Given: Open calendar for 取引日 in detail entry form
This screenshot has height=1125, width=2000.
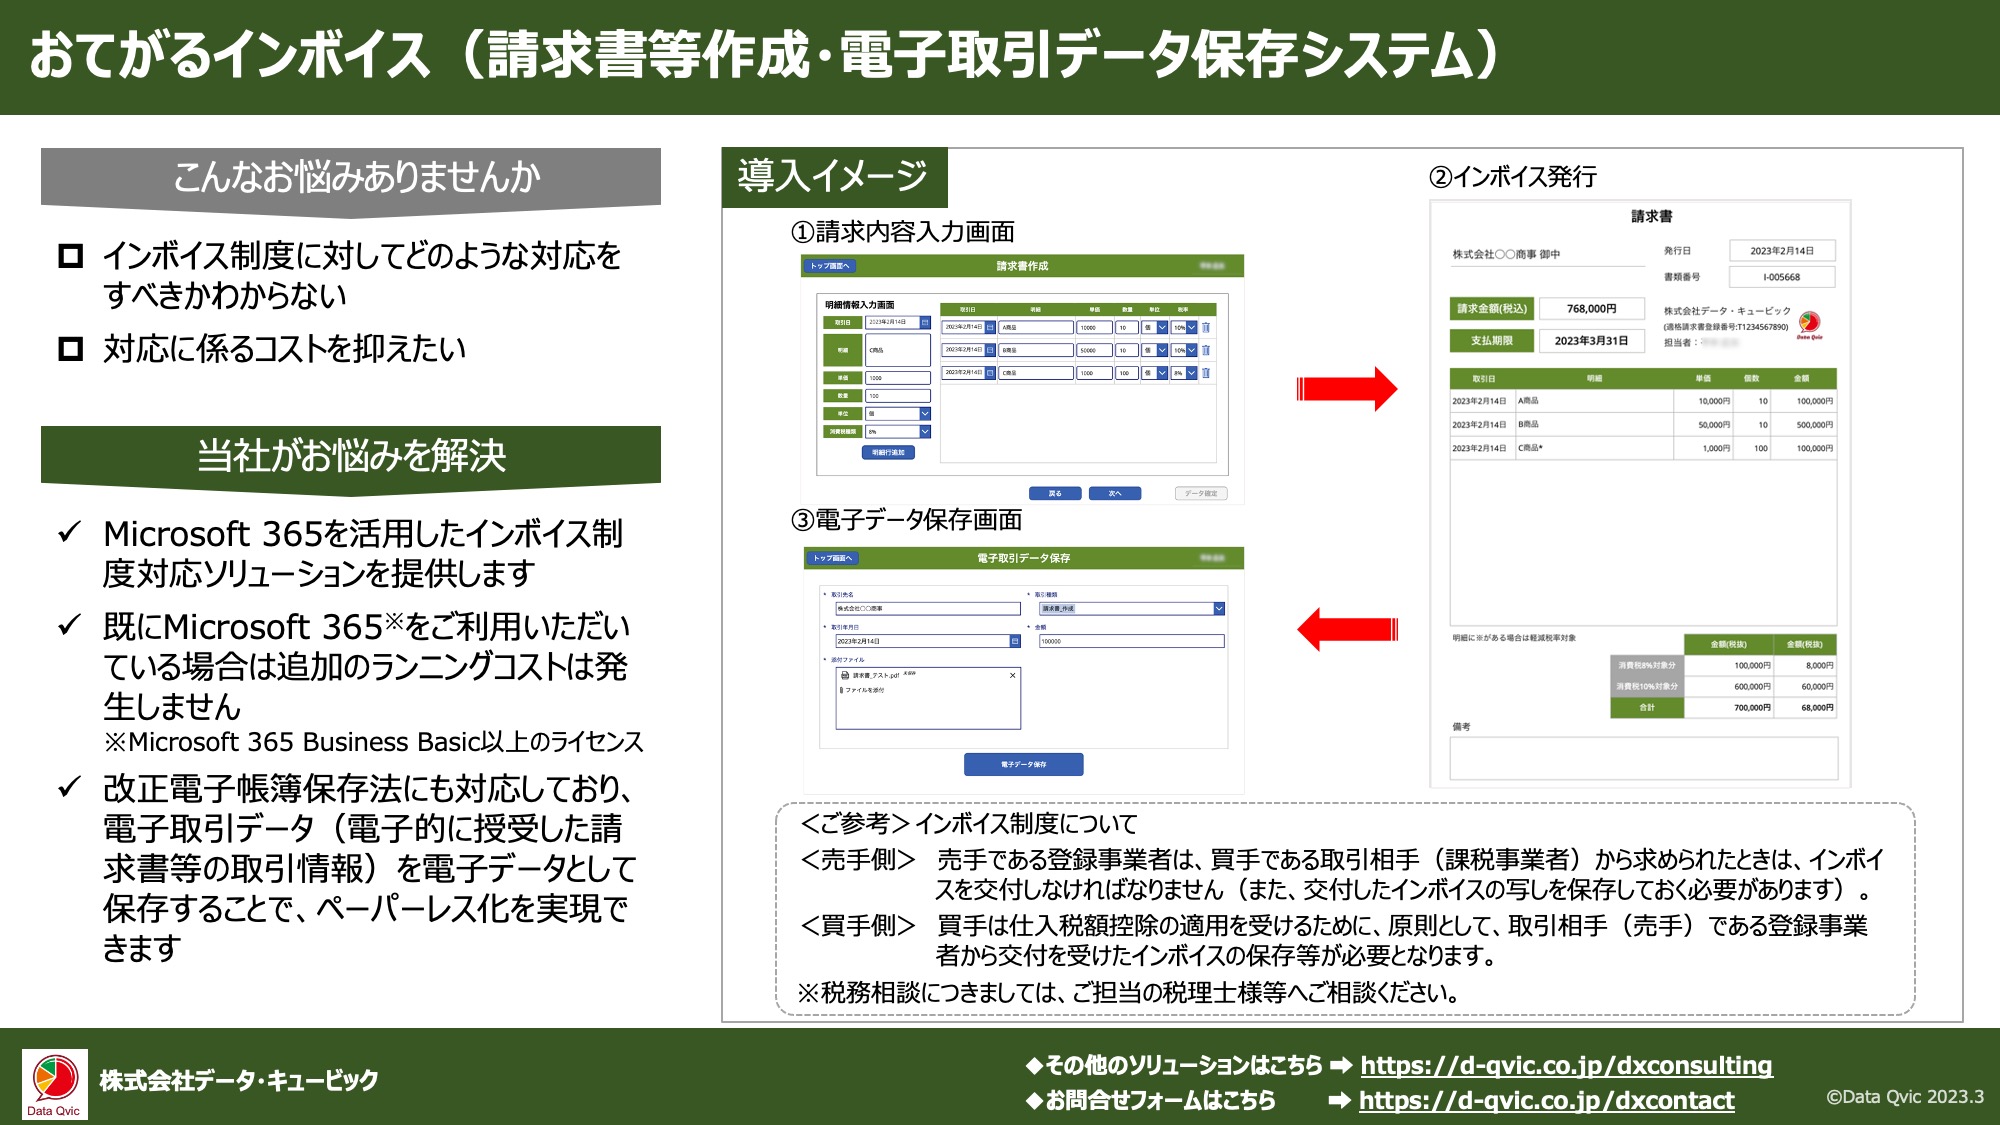Looking at the screenshot, I should [925, 322].
